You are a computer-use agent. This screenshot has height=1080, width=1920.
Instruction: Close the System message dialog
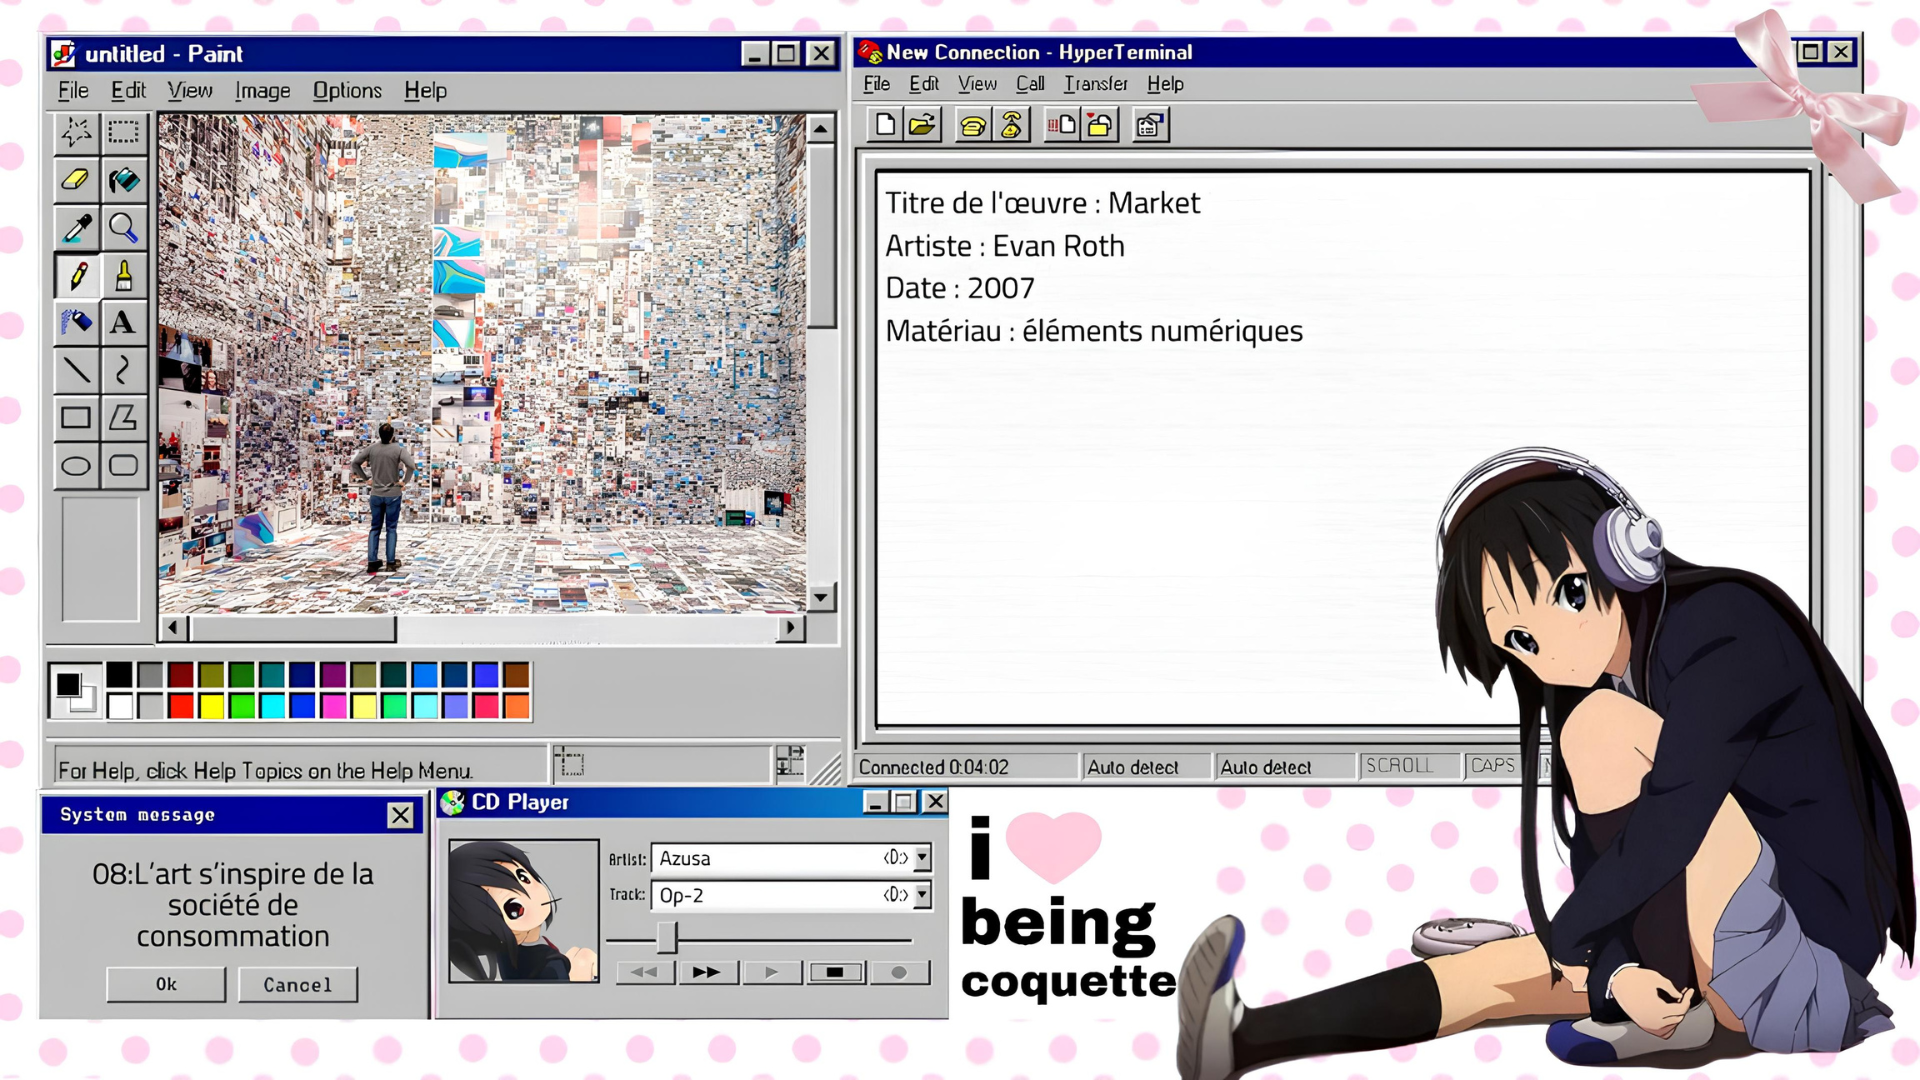(400, 815)
